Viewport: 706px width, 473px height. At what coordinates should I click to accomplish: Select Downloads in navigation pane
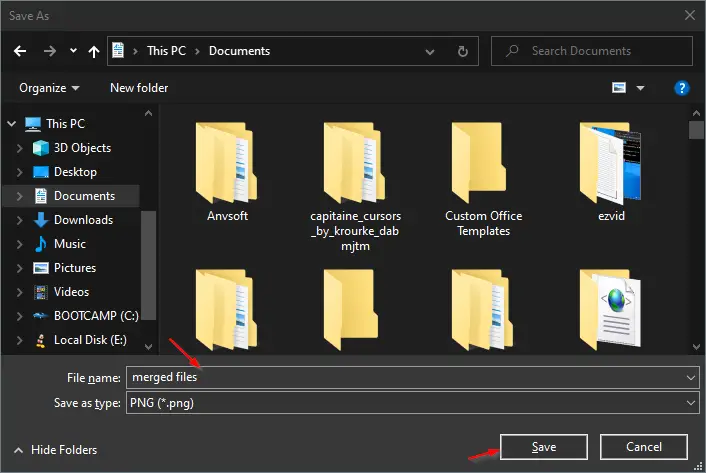tap(83, 220)
